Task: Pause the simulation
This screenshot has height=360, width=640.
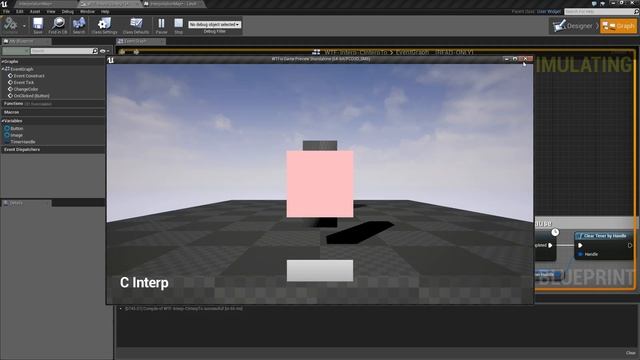Action: click(x=161, y=25)
